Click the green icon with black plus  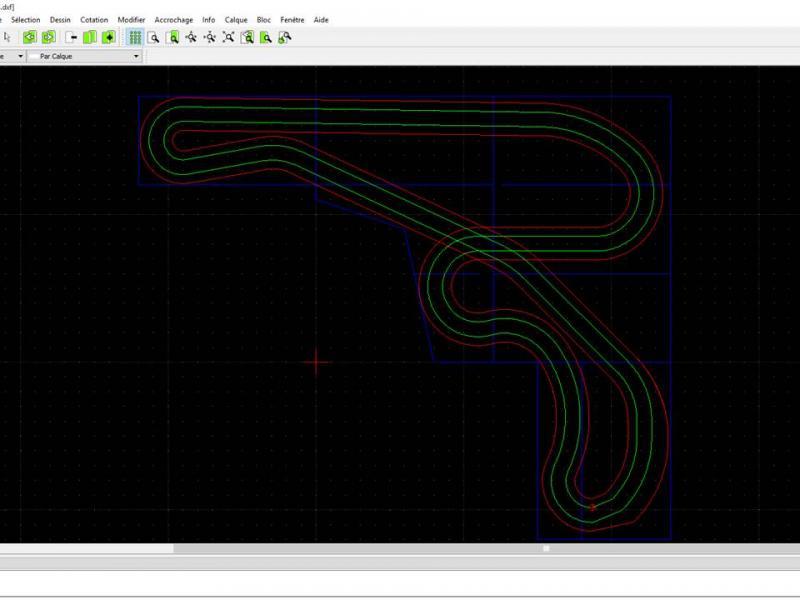click(109, 37)
